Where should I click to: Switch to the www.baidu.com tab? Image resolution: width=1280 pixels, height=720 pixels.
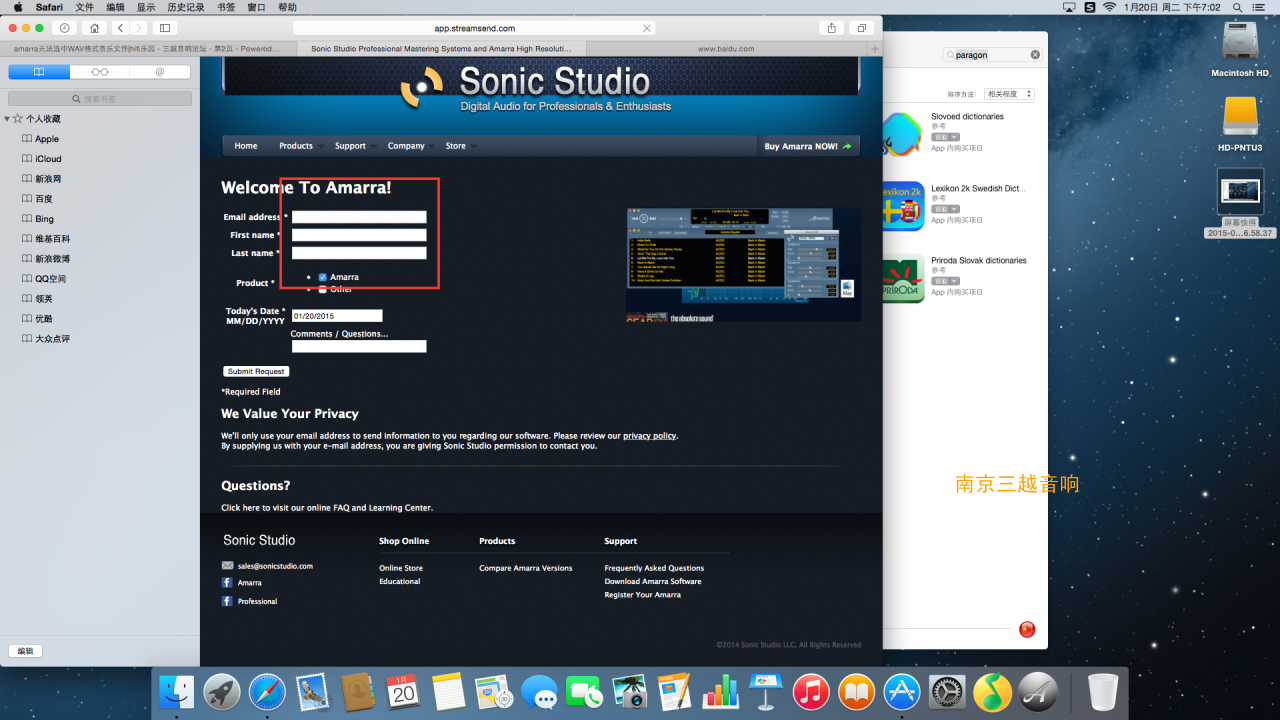(x=725, y=48)
